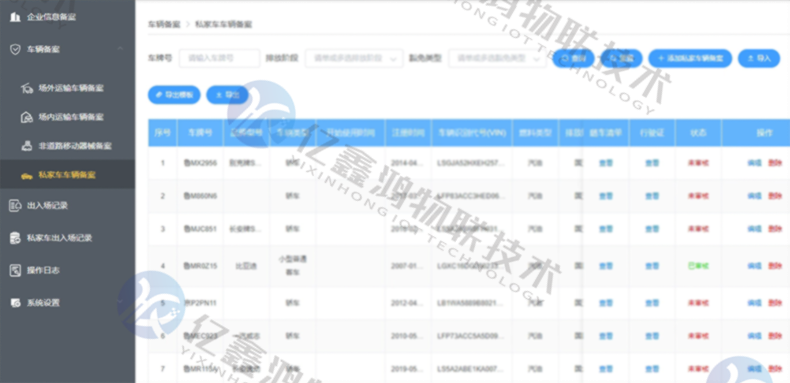Click the 注册时间 column header

point(408,133)
